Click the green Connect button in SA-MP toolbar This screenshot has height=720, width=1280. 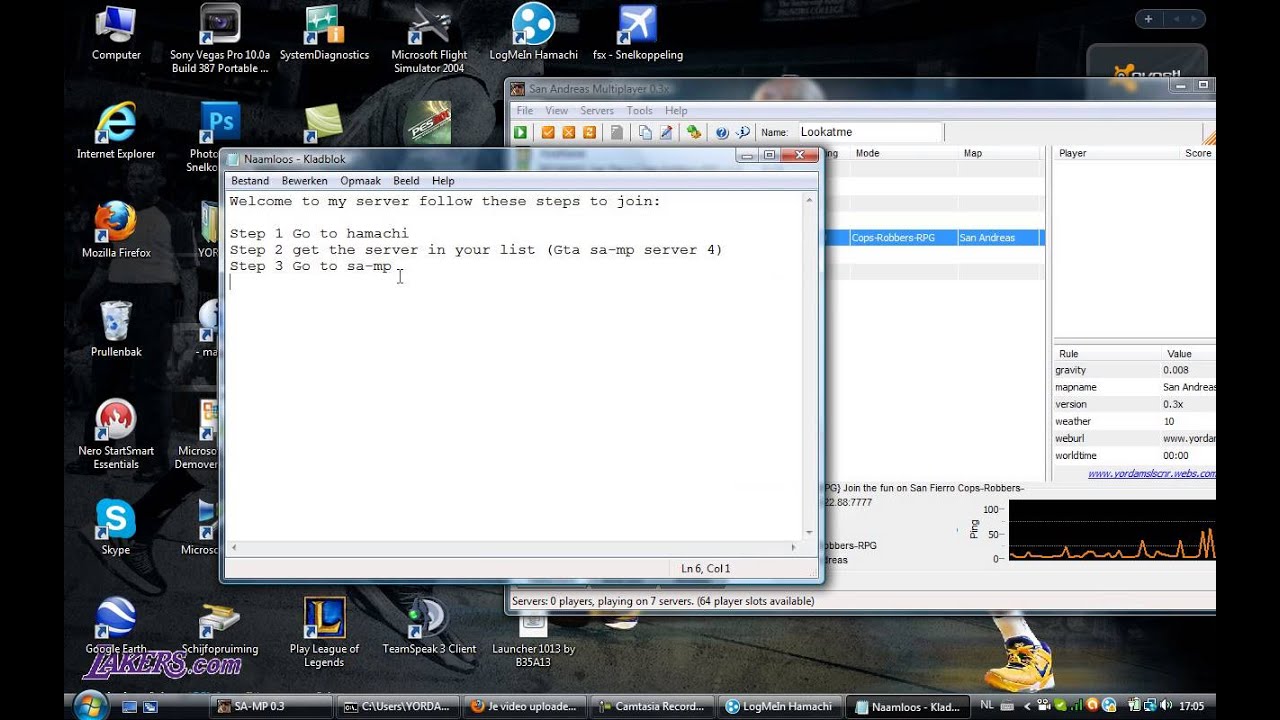[x=521, y=132]
